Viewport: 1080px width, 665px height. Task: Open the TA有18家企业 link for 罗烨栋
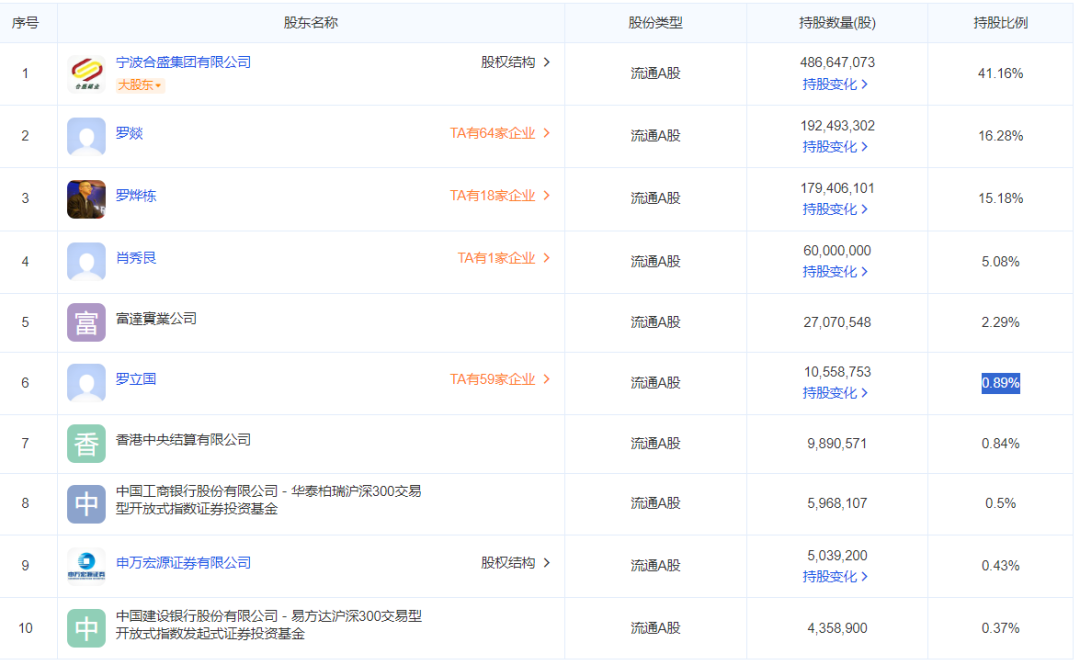(x=500, y=196)
